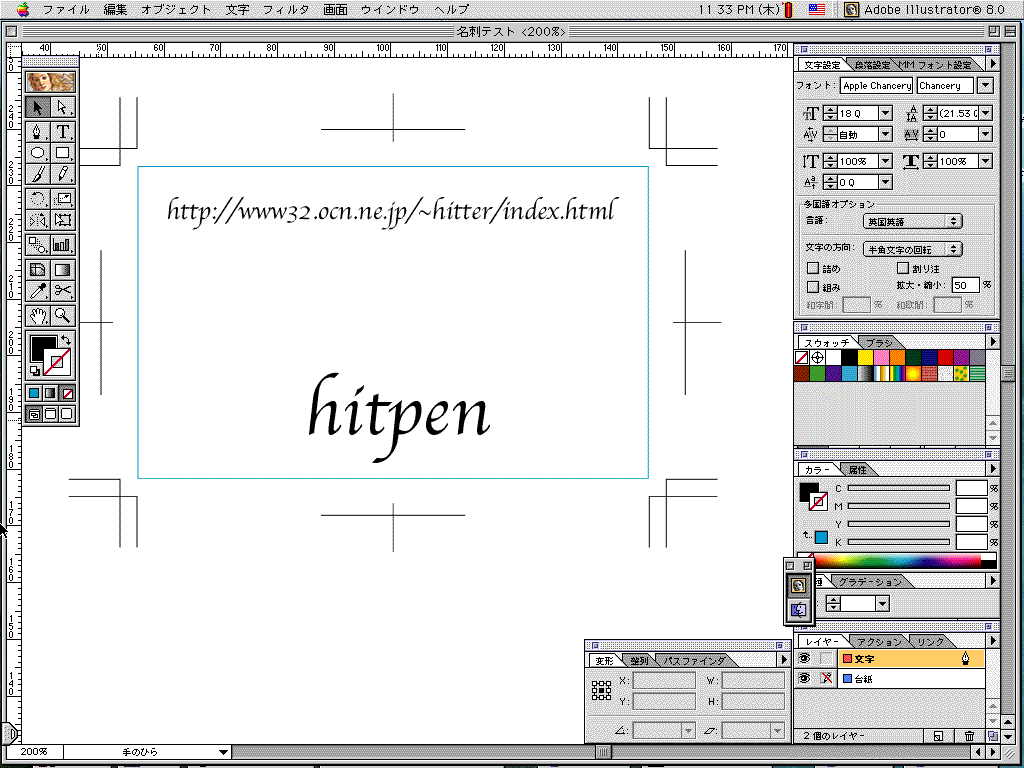
Task: Click the trash icon in Layers palette
Action: click(968, 736)
